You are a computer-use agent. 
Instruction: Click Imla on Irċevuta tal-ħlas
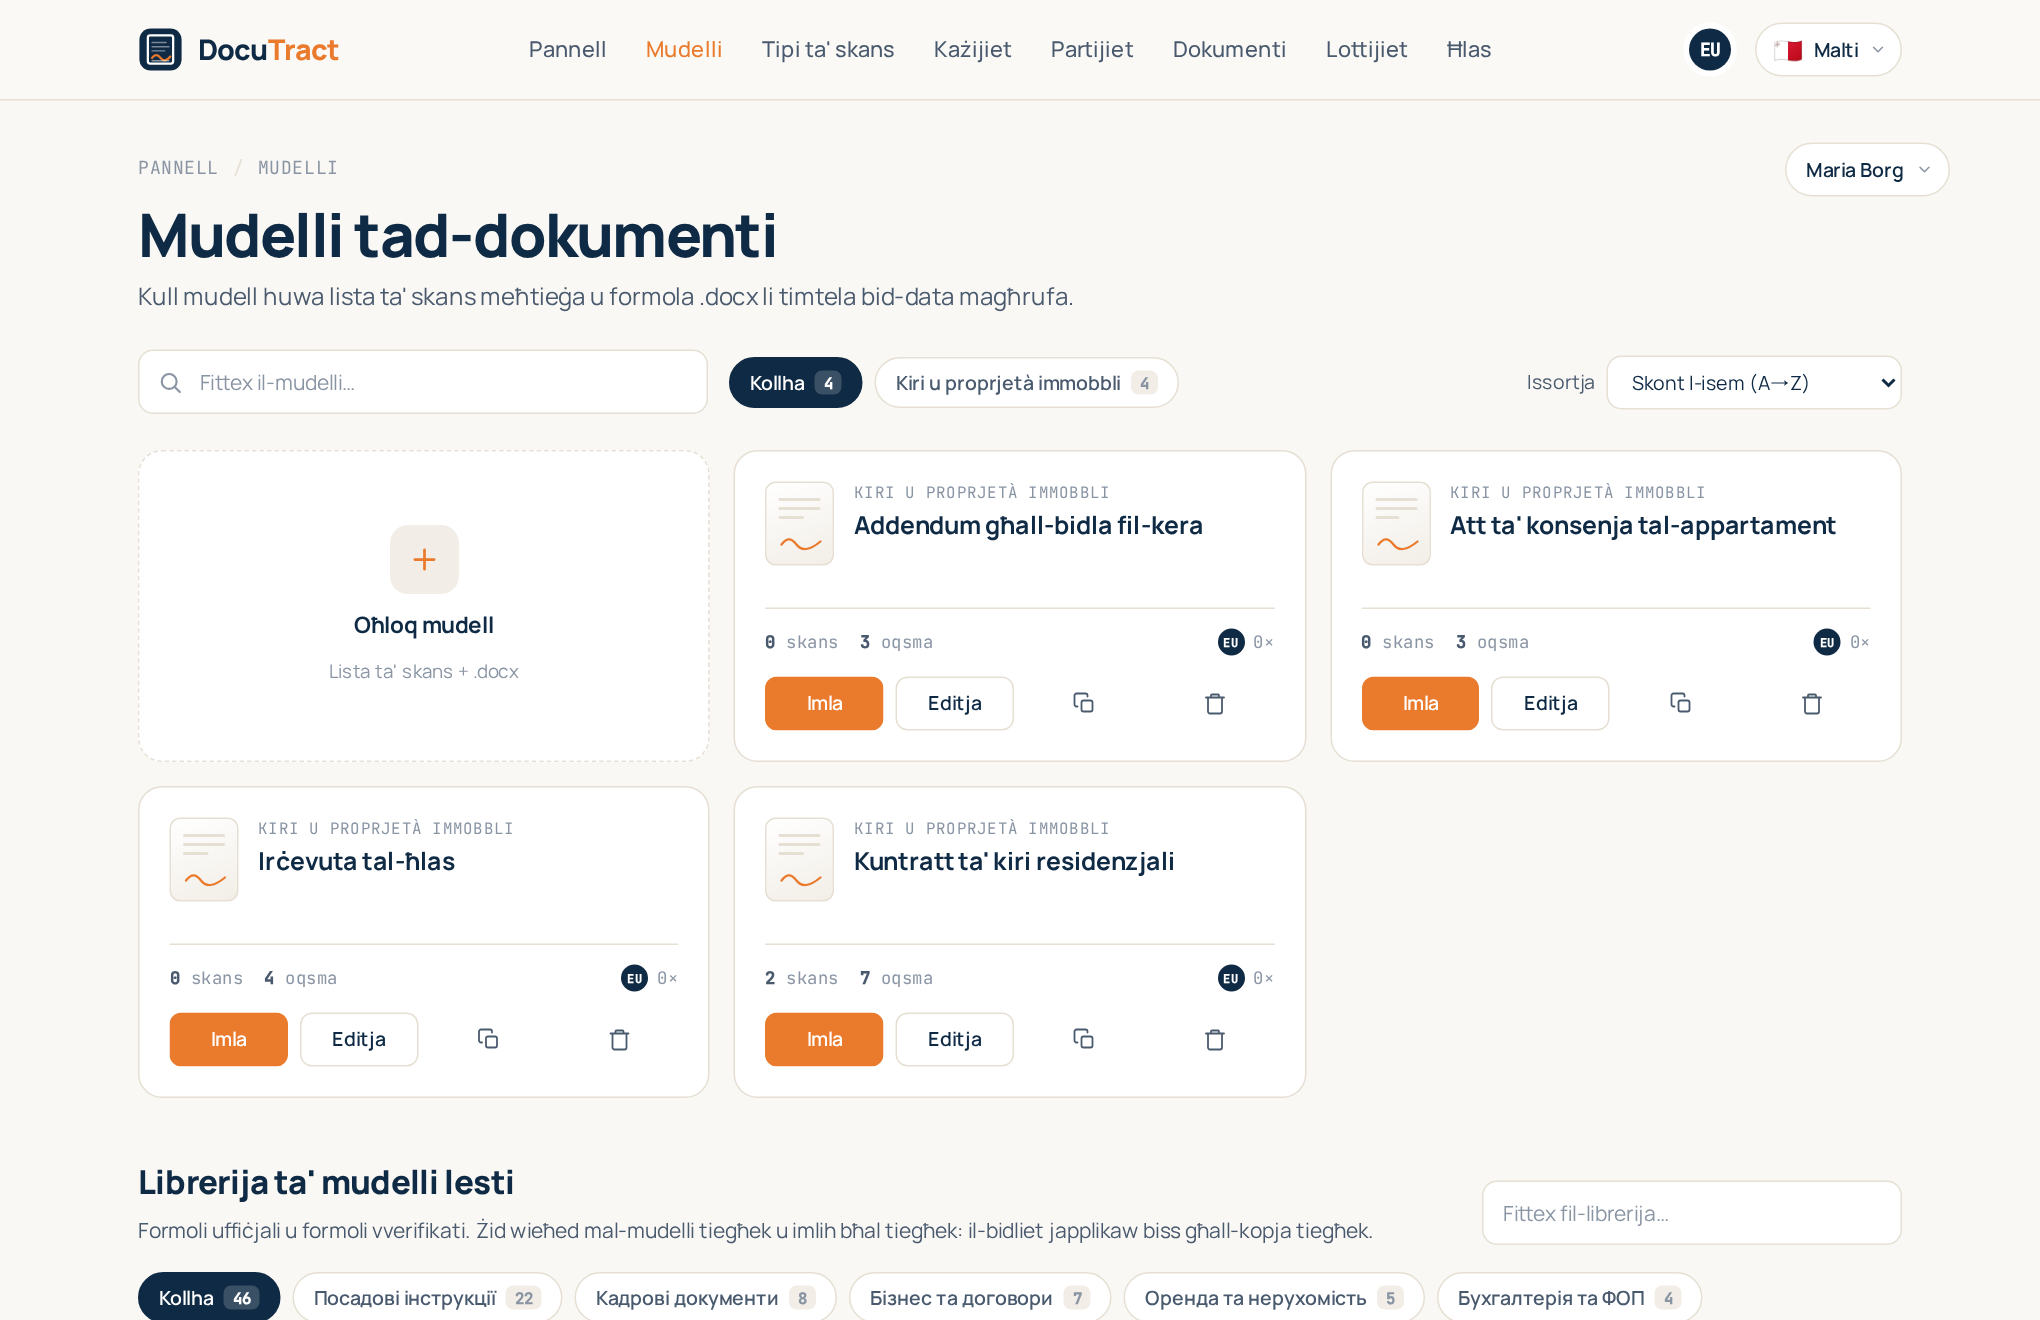coord(228,1039)
